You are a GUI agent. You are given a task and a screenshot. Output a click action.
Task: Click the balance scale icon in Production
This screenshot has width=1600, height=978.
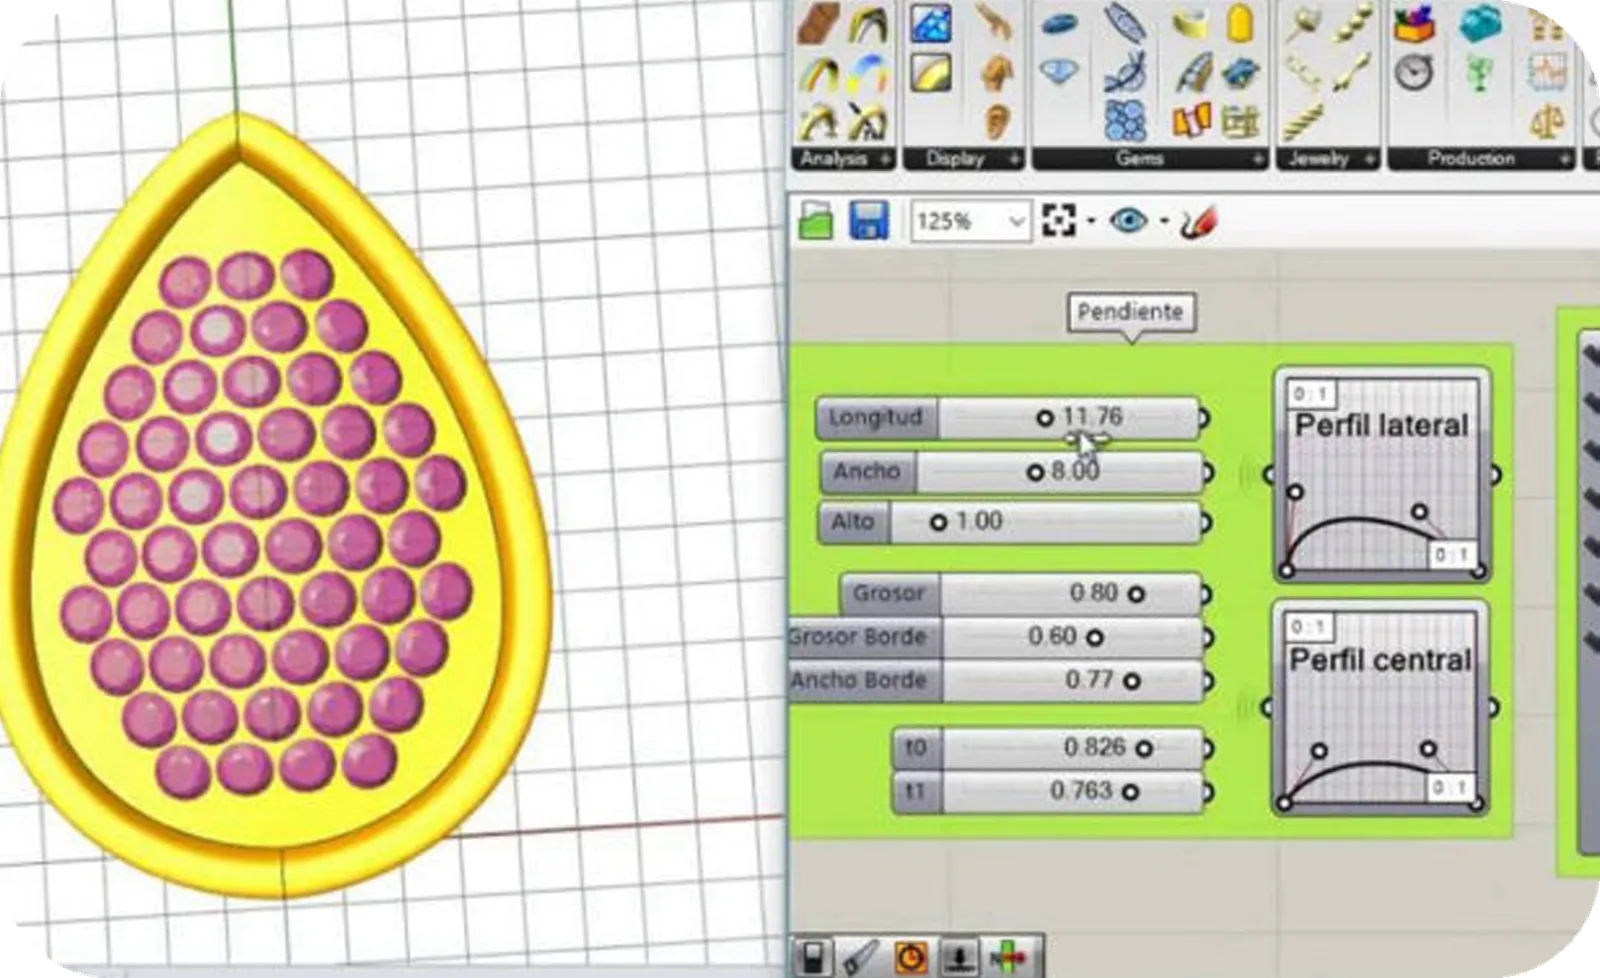[x=1546, y=122]
